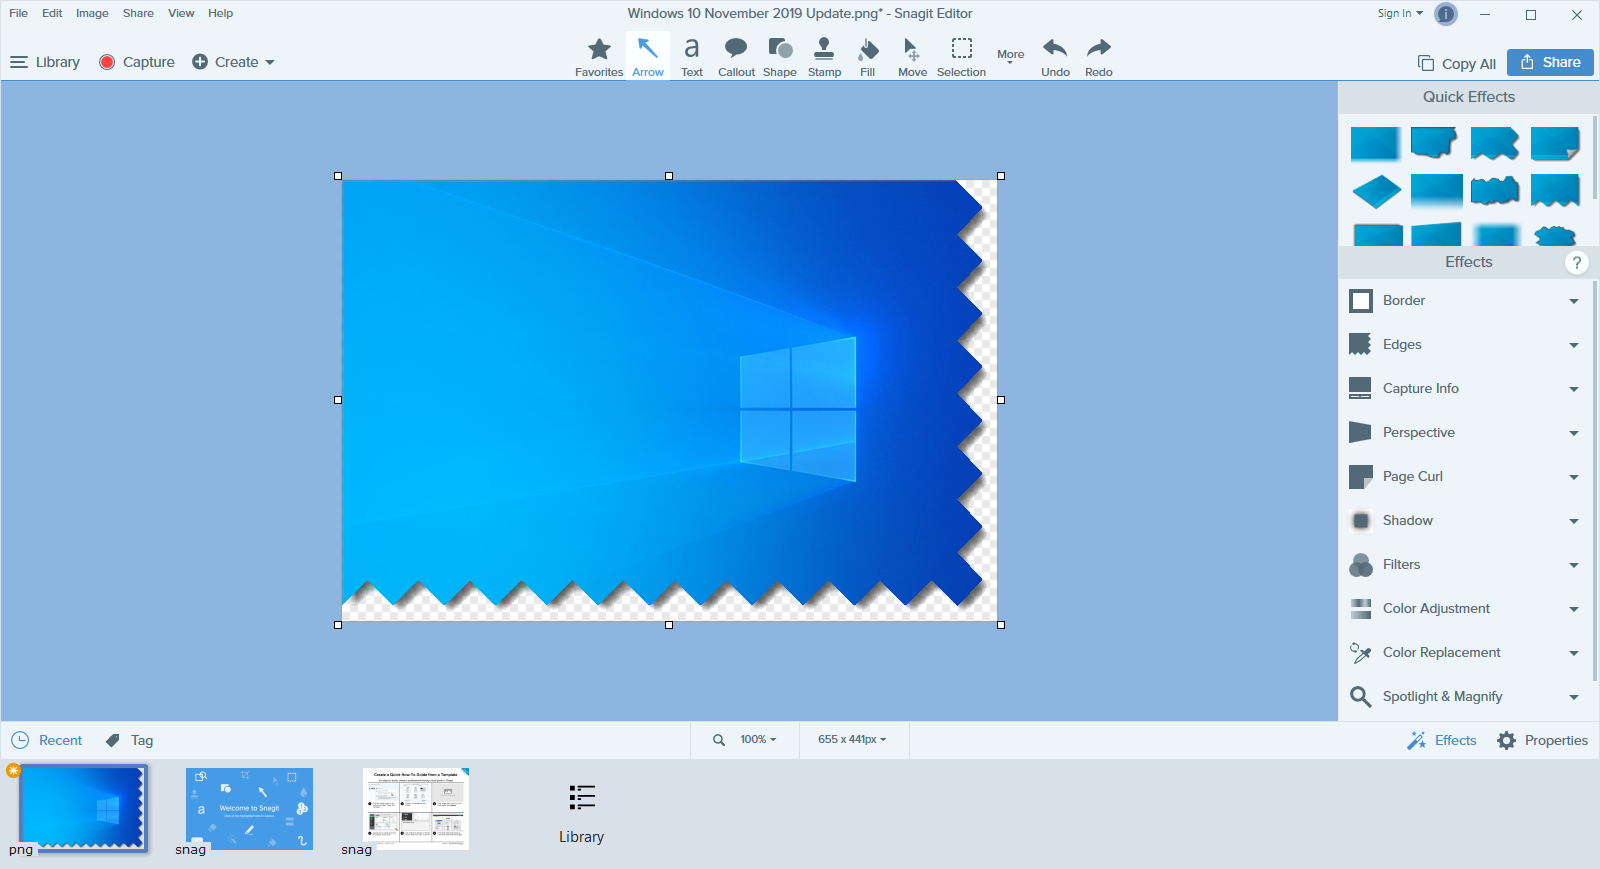Open the Sign In dropdown
Screen dimensions: 1600x869
pyautogui.click(x=1400, y=13)
